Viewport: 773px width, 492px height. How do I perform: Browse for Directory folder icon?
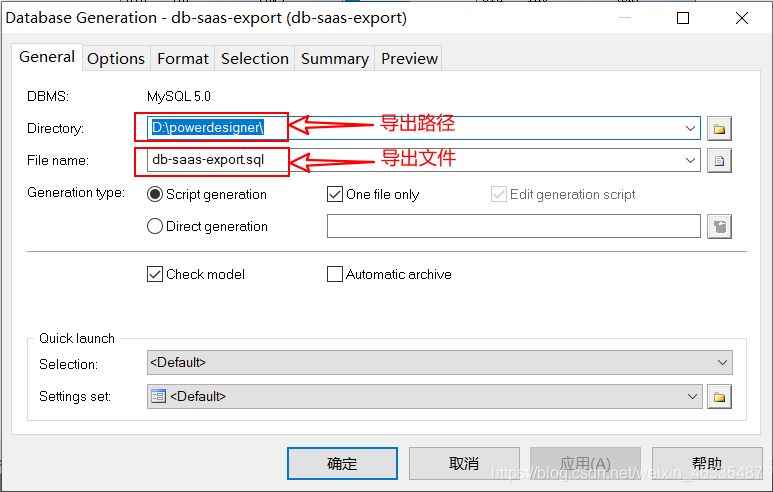tap(719, 129)
